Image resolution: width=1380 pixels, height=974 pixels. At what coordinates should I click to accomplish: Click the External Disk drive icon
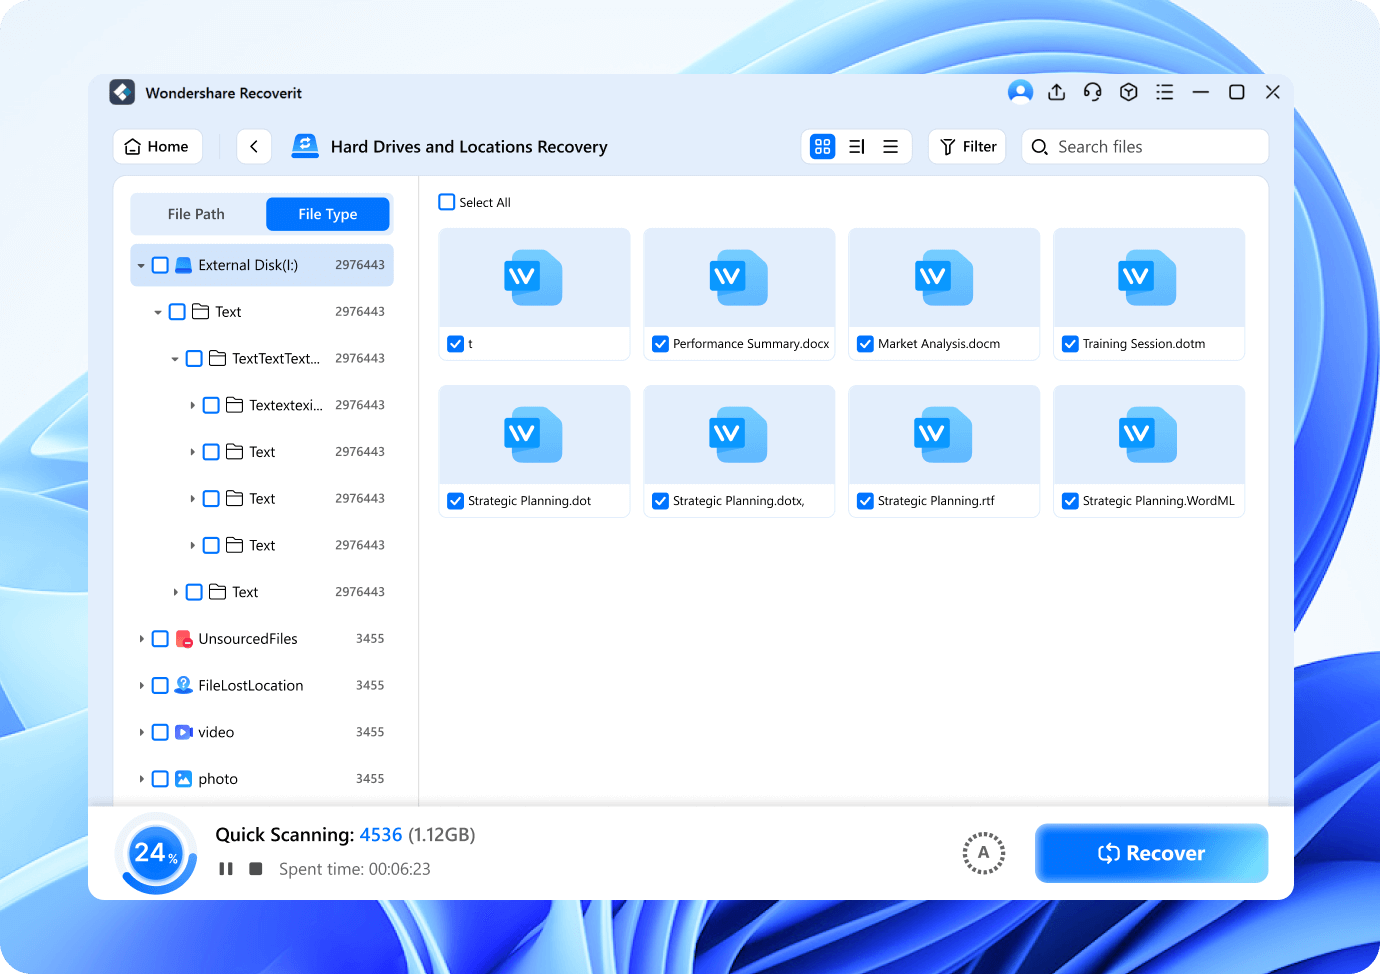[x=183, y=265]
